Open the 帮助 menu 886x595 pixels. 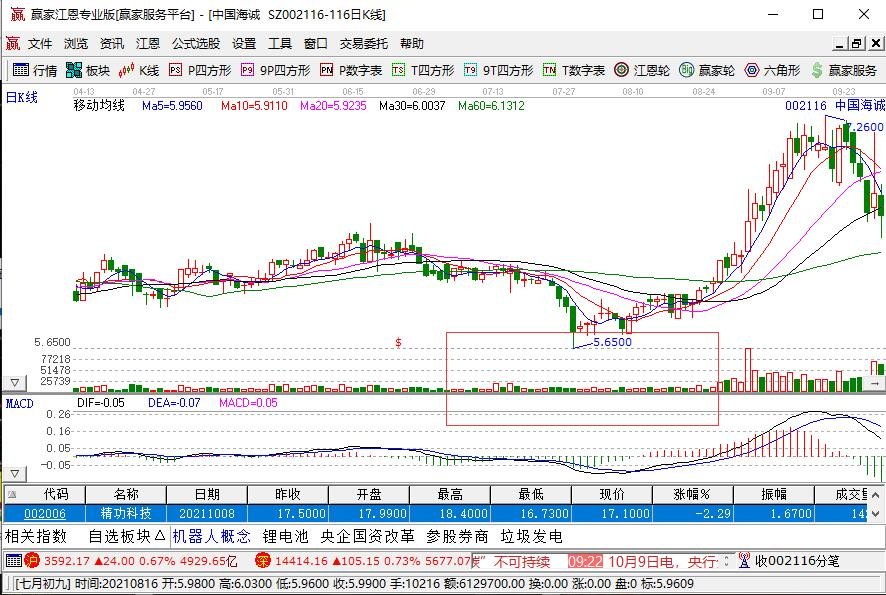point(412,44)
